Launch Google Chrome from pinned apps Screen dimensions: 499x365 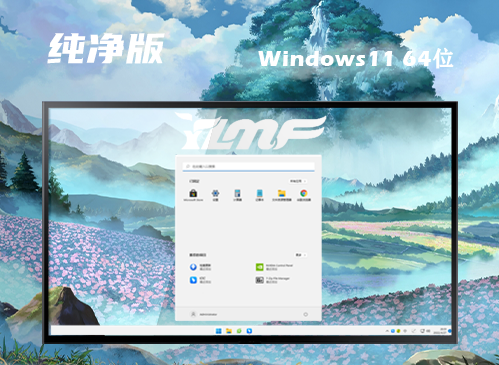(304, 195)
